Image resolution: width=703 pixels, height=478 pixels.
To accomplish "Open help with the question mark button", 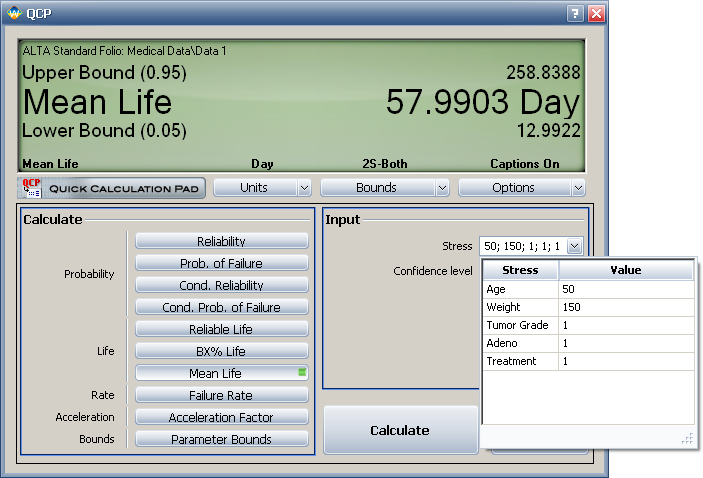I will (x=575, y=13).
